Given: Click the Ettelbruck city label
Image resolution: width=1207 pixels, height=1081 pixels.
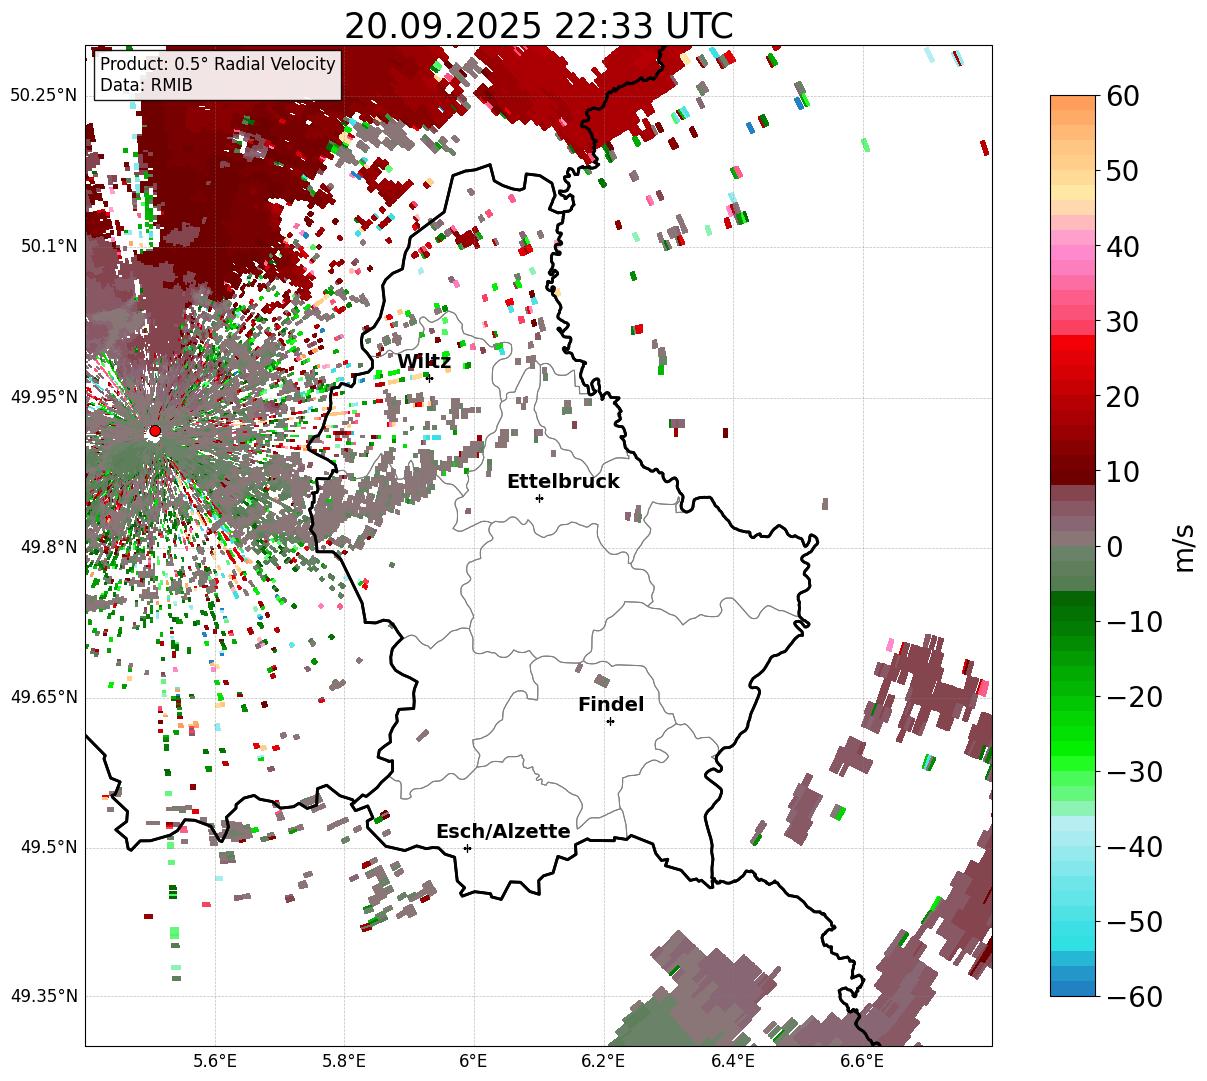Looking at the screenshot, I should (563, 481).
